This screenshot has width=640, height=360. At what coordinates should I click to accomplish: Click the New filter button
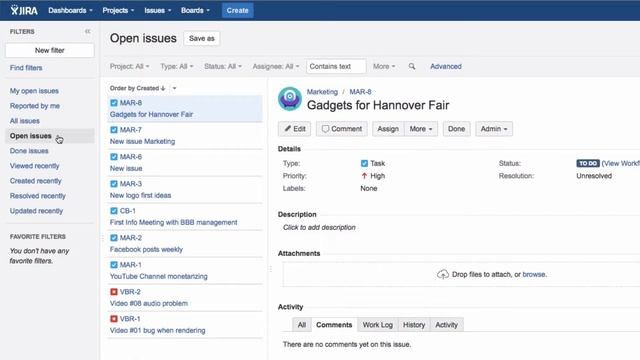49,50
